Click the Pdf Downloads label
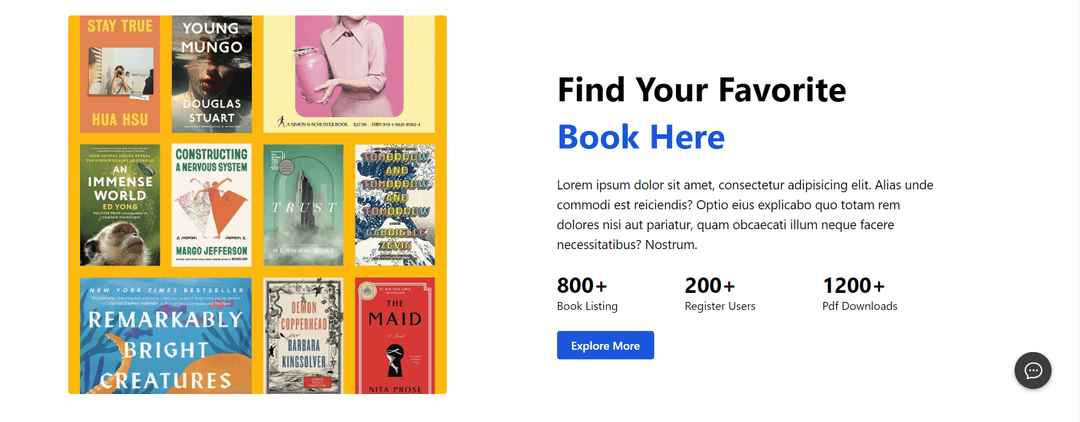The width and height of the screenshot is (1080, 422). pos(859,306)
